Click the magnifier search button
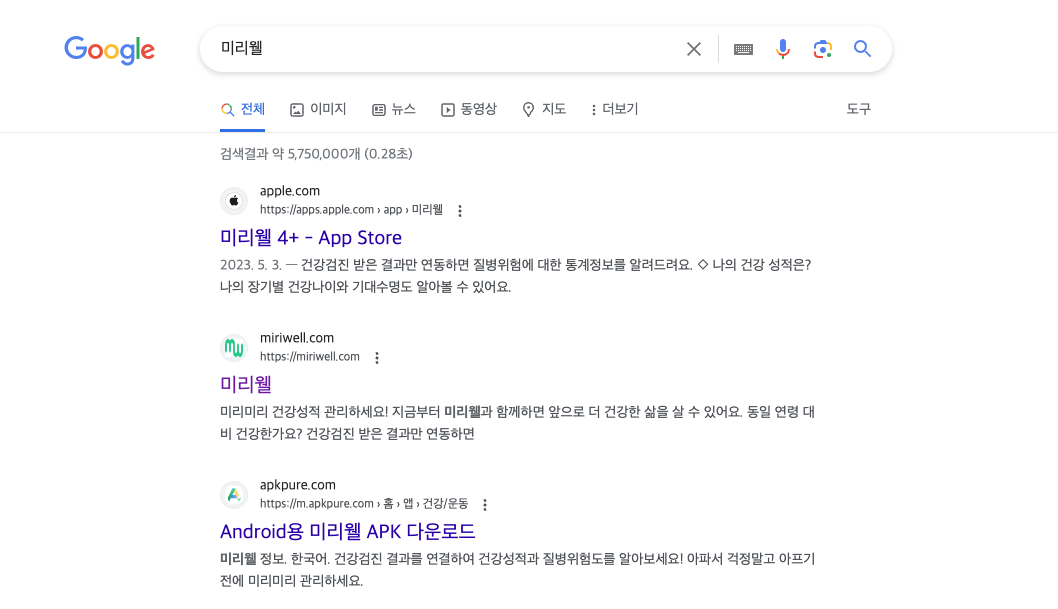The image size is (1058, 609). (x=862, y=49)
